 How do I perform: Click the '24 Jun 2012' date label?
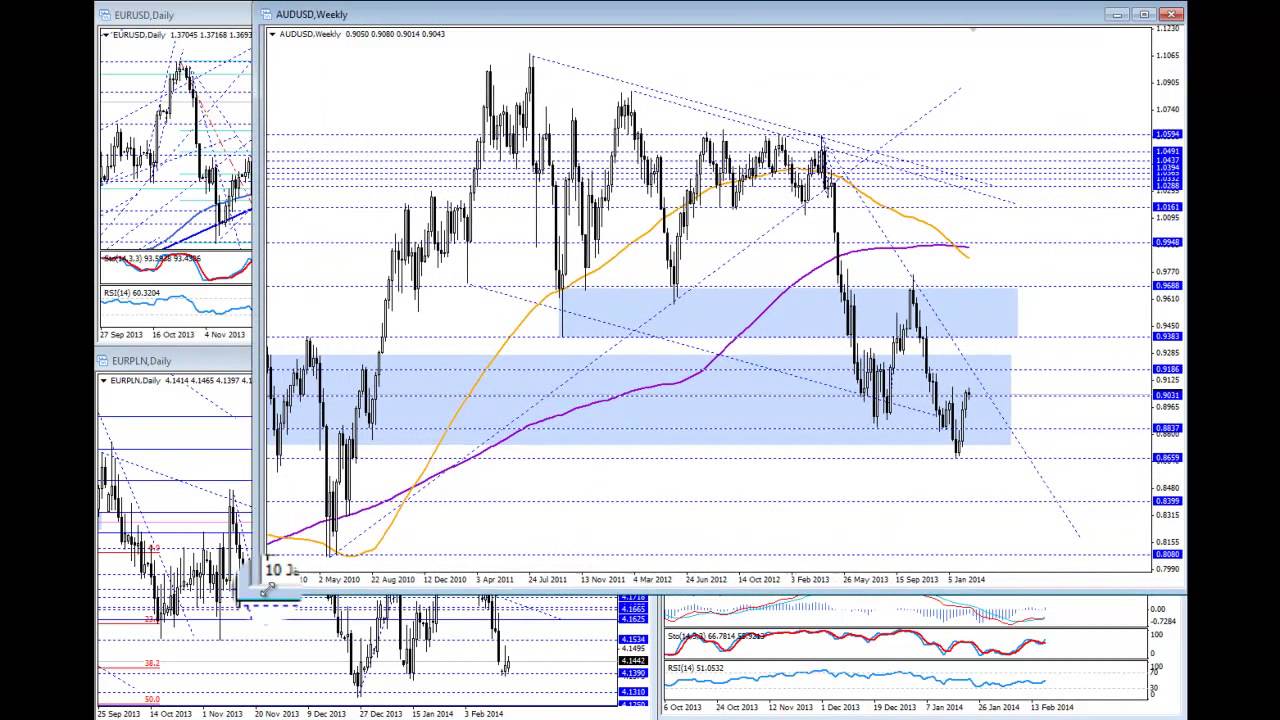pyautogui.click(x=706, y=579)
